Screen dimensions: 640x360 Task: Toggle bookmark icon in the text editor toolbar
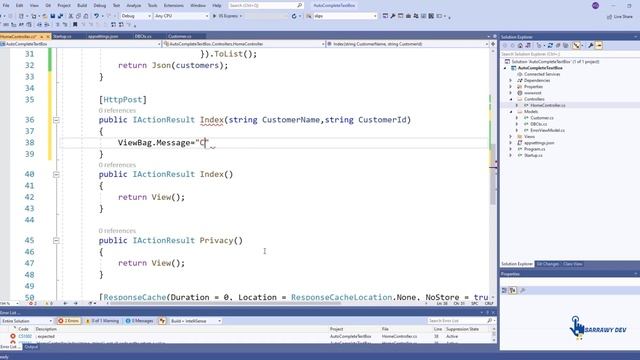(x=75, y=25)
